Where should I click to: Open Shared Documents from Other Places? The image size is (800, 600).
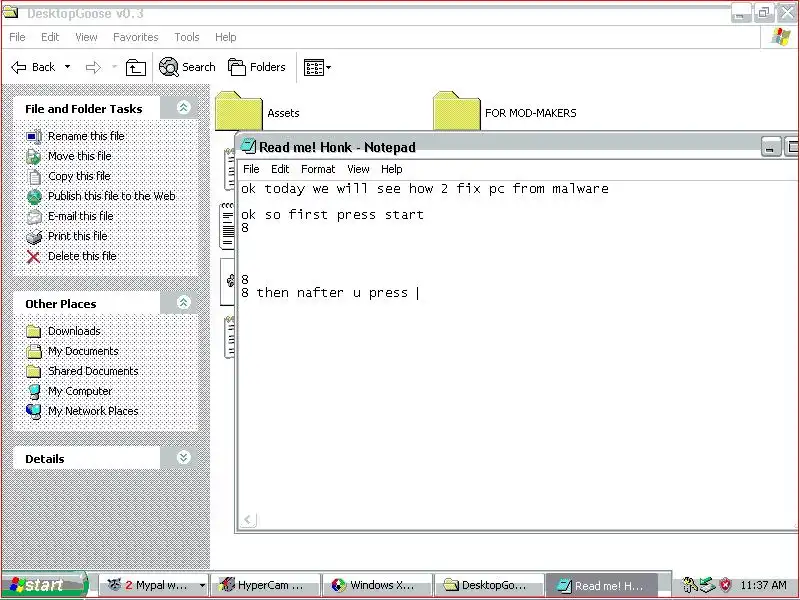pos(93,371)
